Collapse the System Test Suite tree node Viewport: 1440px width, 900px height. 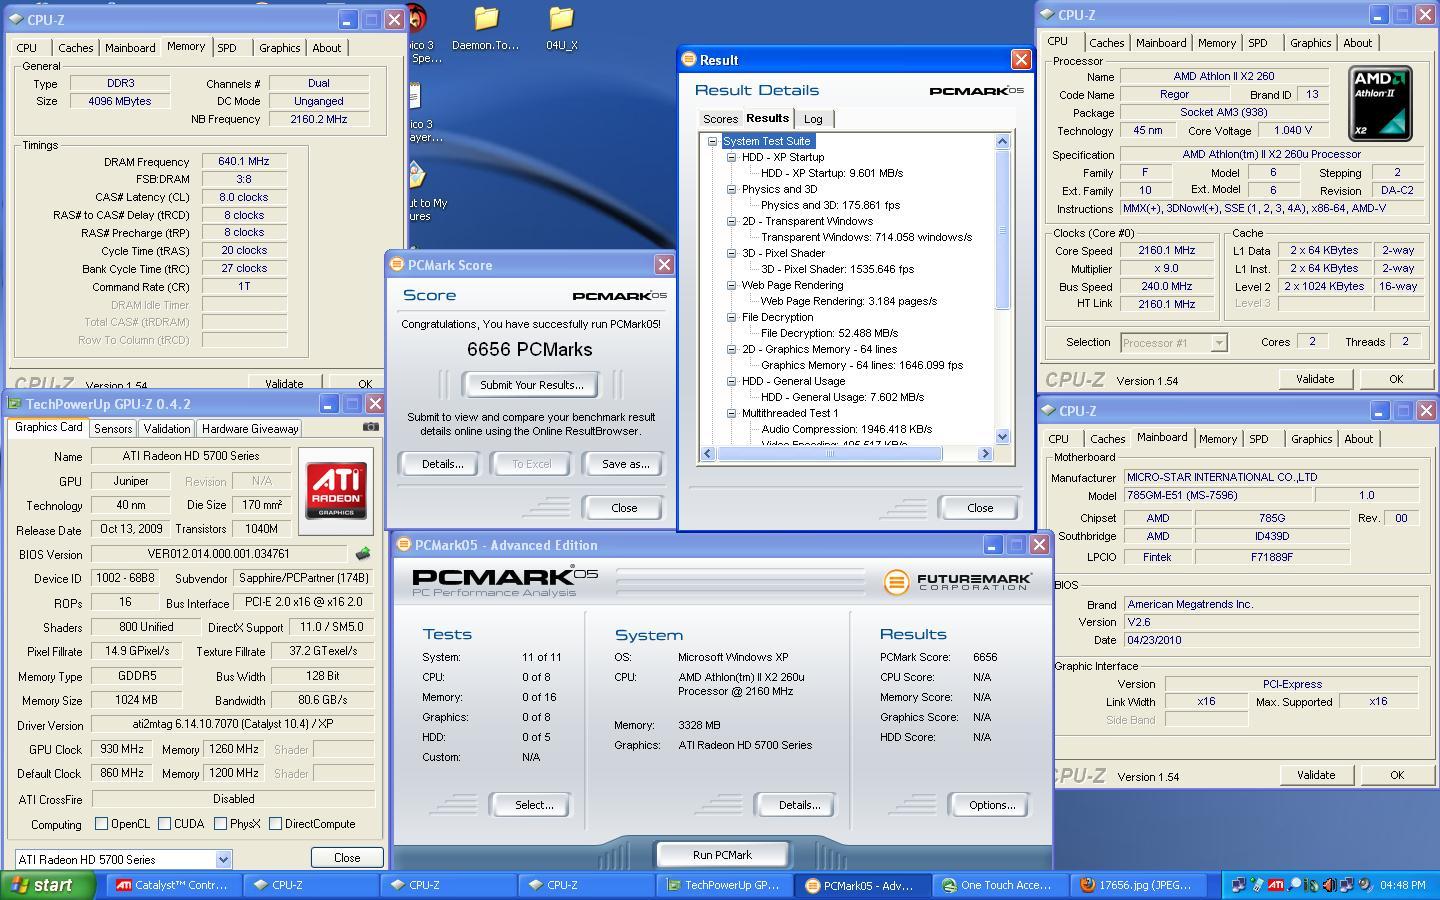coord(712,141)
